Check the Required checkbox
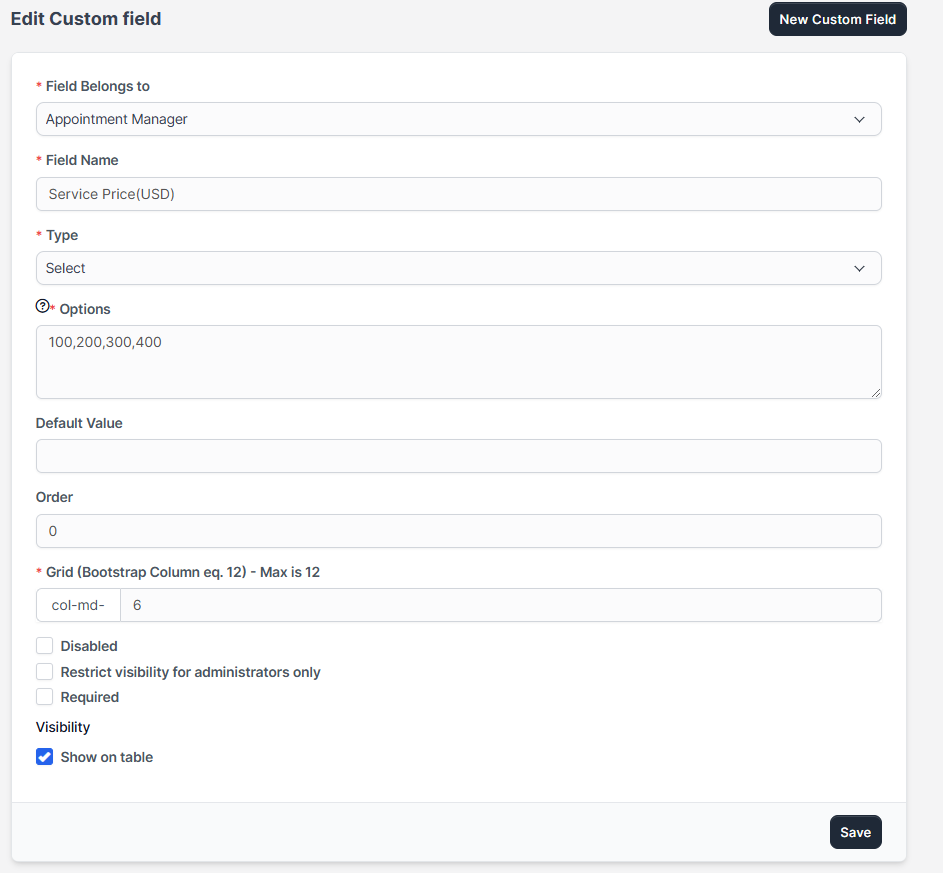Image resolution: width=943 pixels, height=873 pixels. click(44, 697)
